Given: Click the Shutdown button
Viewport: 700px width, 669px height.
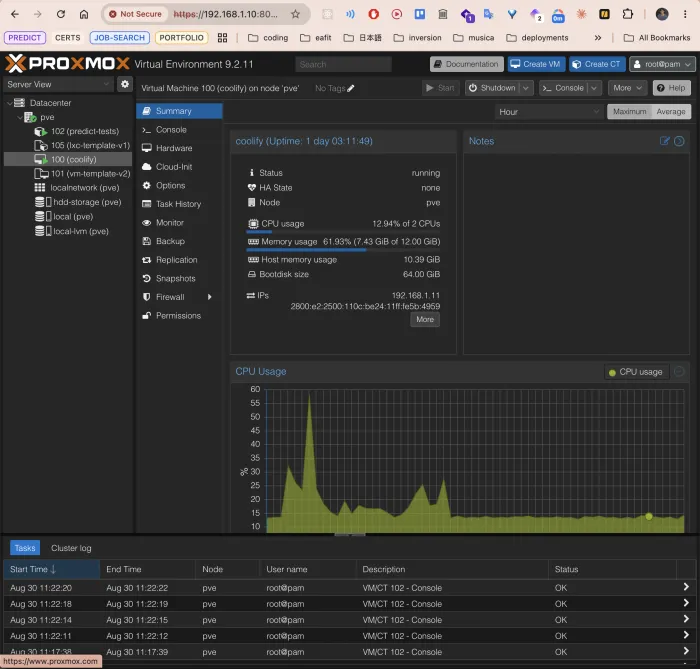Looking at the screenshot, I should [x=492, y=88].
